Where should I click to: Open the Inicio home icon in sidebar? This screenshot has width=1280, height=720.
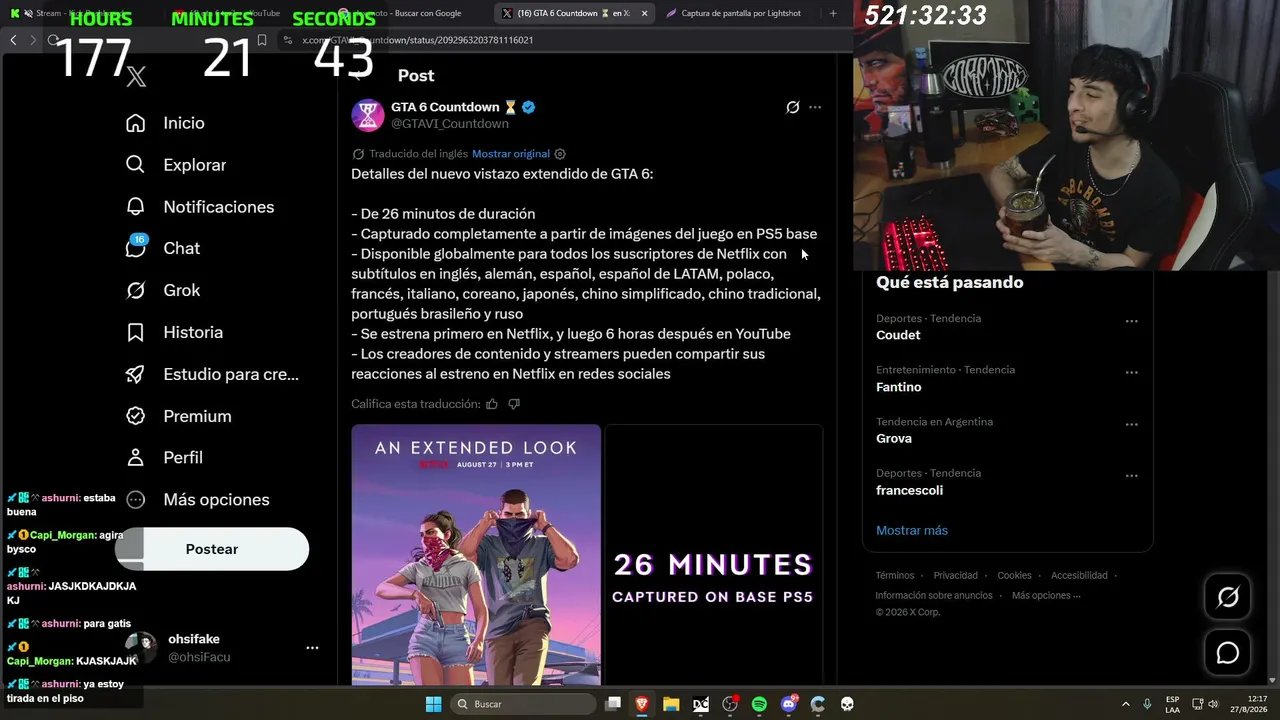pyautogui.click(x=136, y=123)
